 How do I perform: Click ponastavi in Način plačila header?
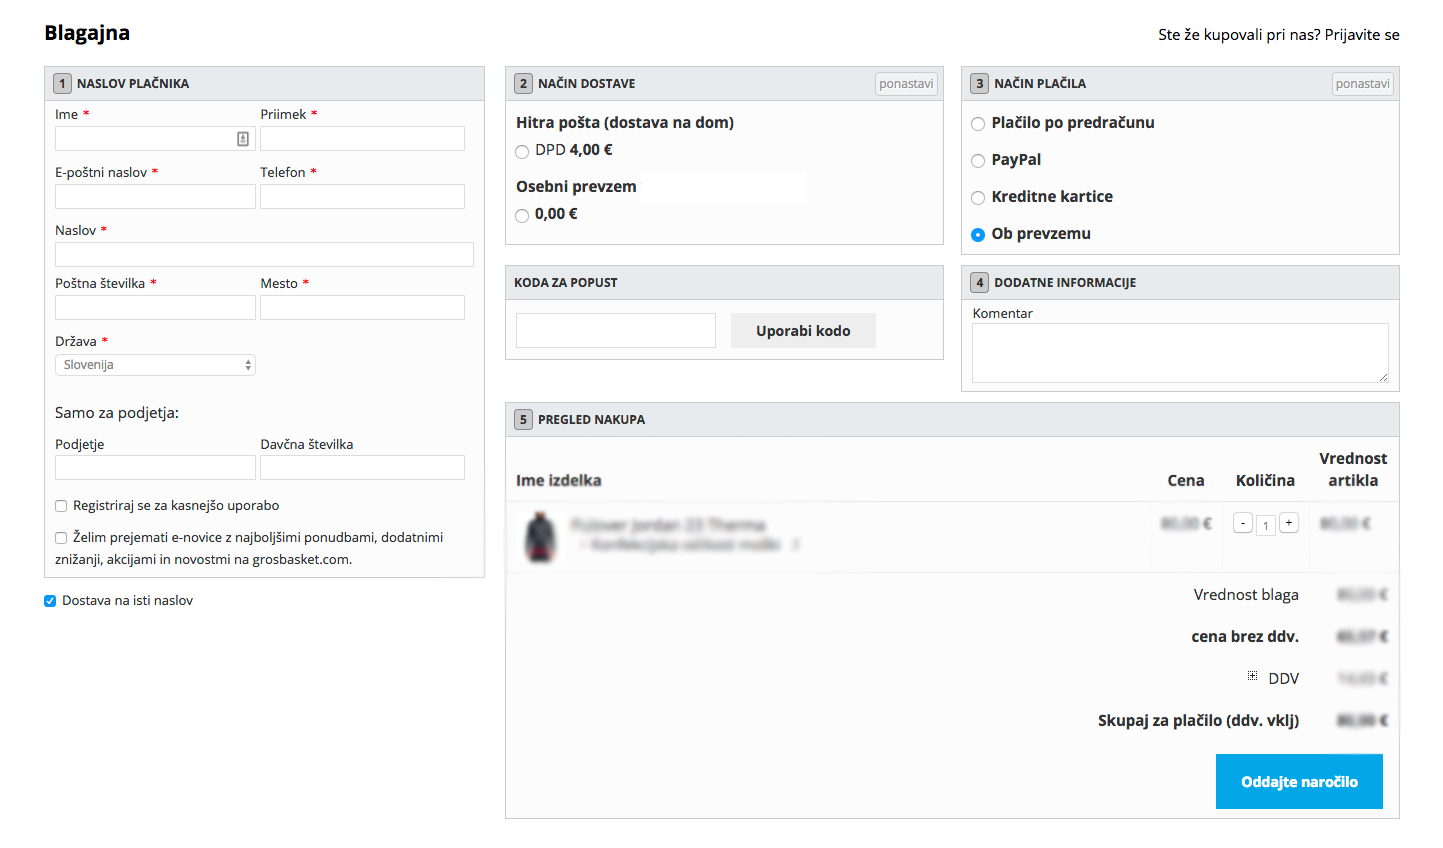(1362, 84)
